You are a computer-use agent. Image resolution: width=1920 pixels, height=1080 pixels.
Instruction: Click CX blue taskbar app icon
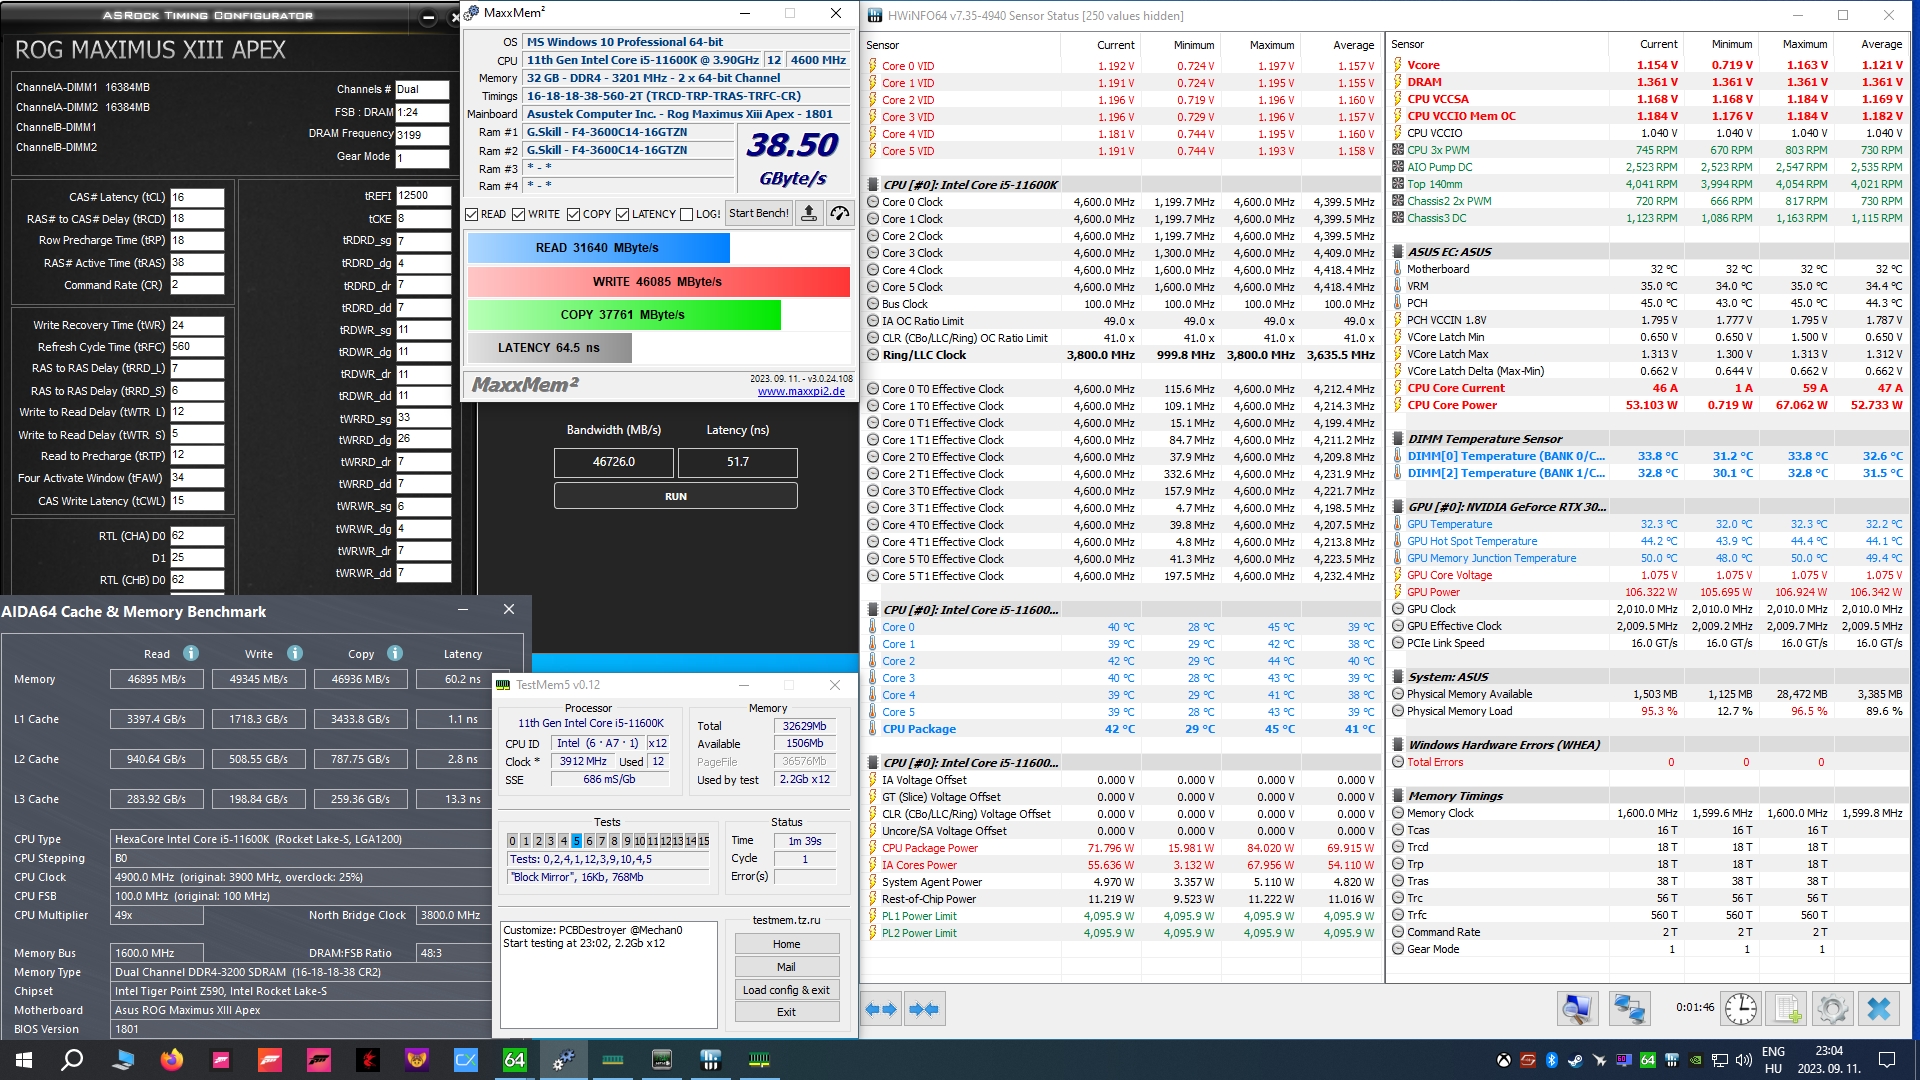pyautogui.click(x=466, y=1060)
